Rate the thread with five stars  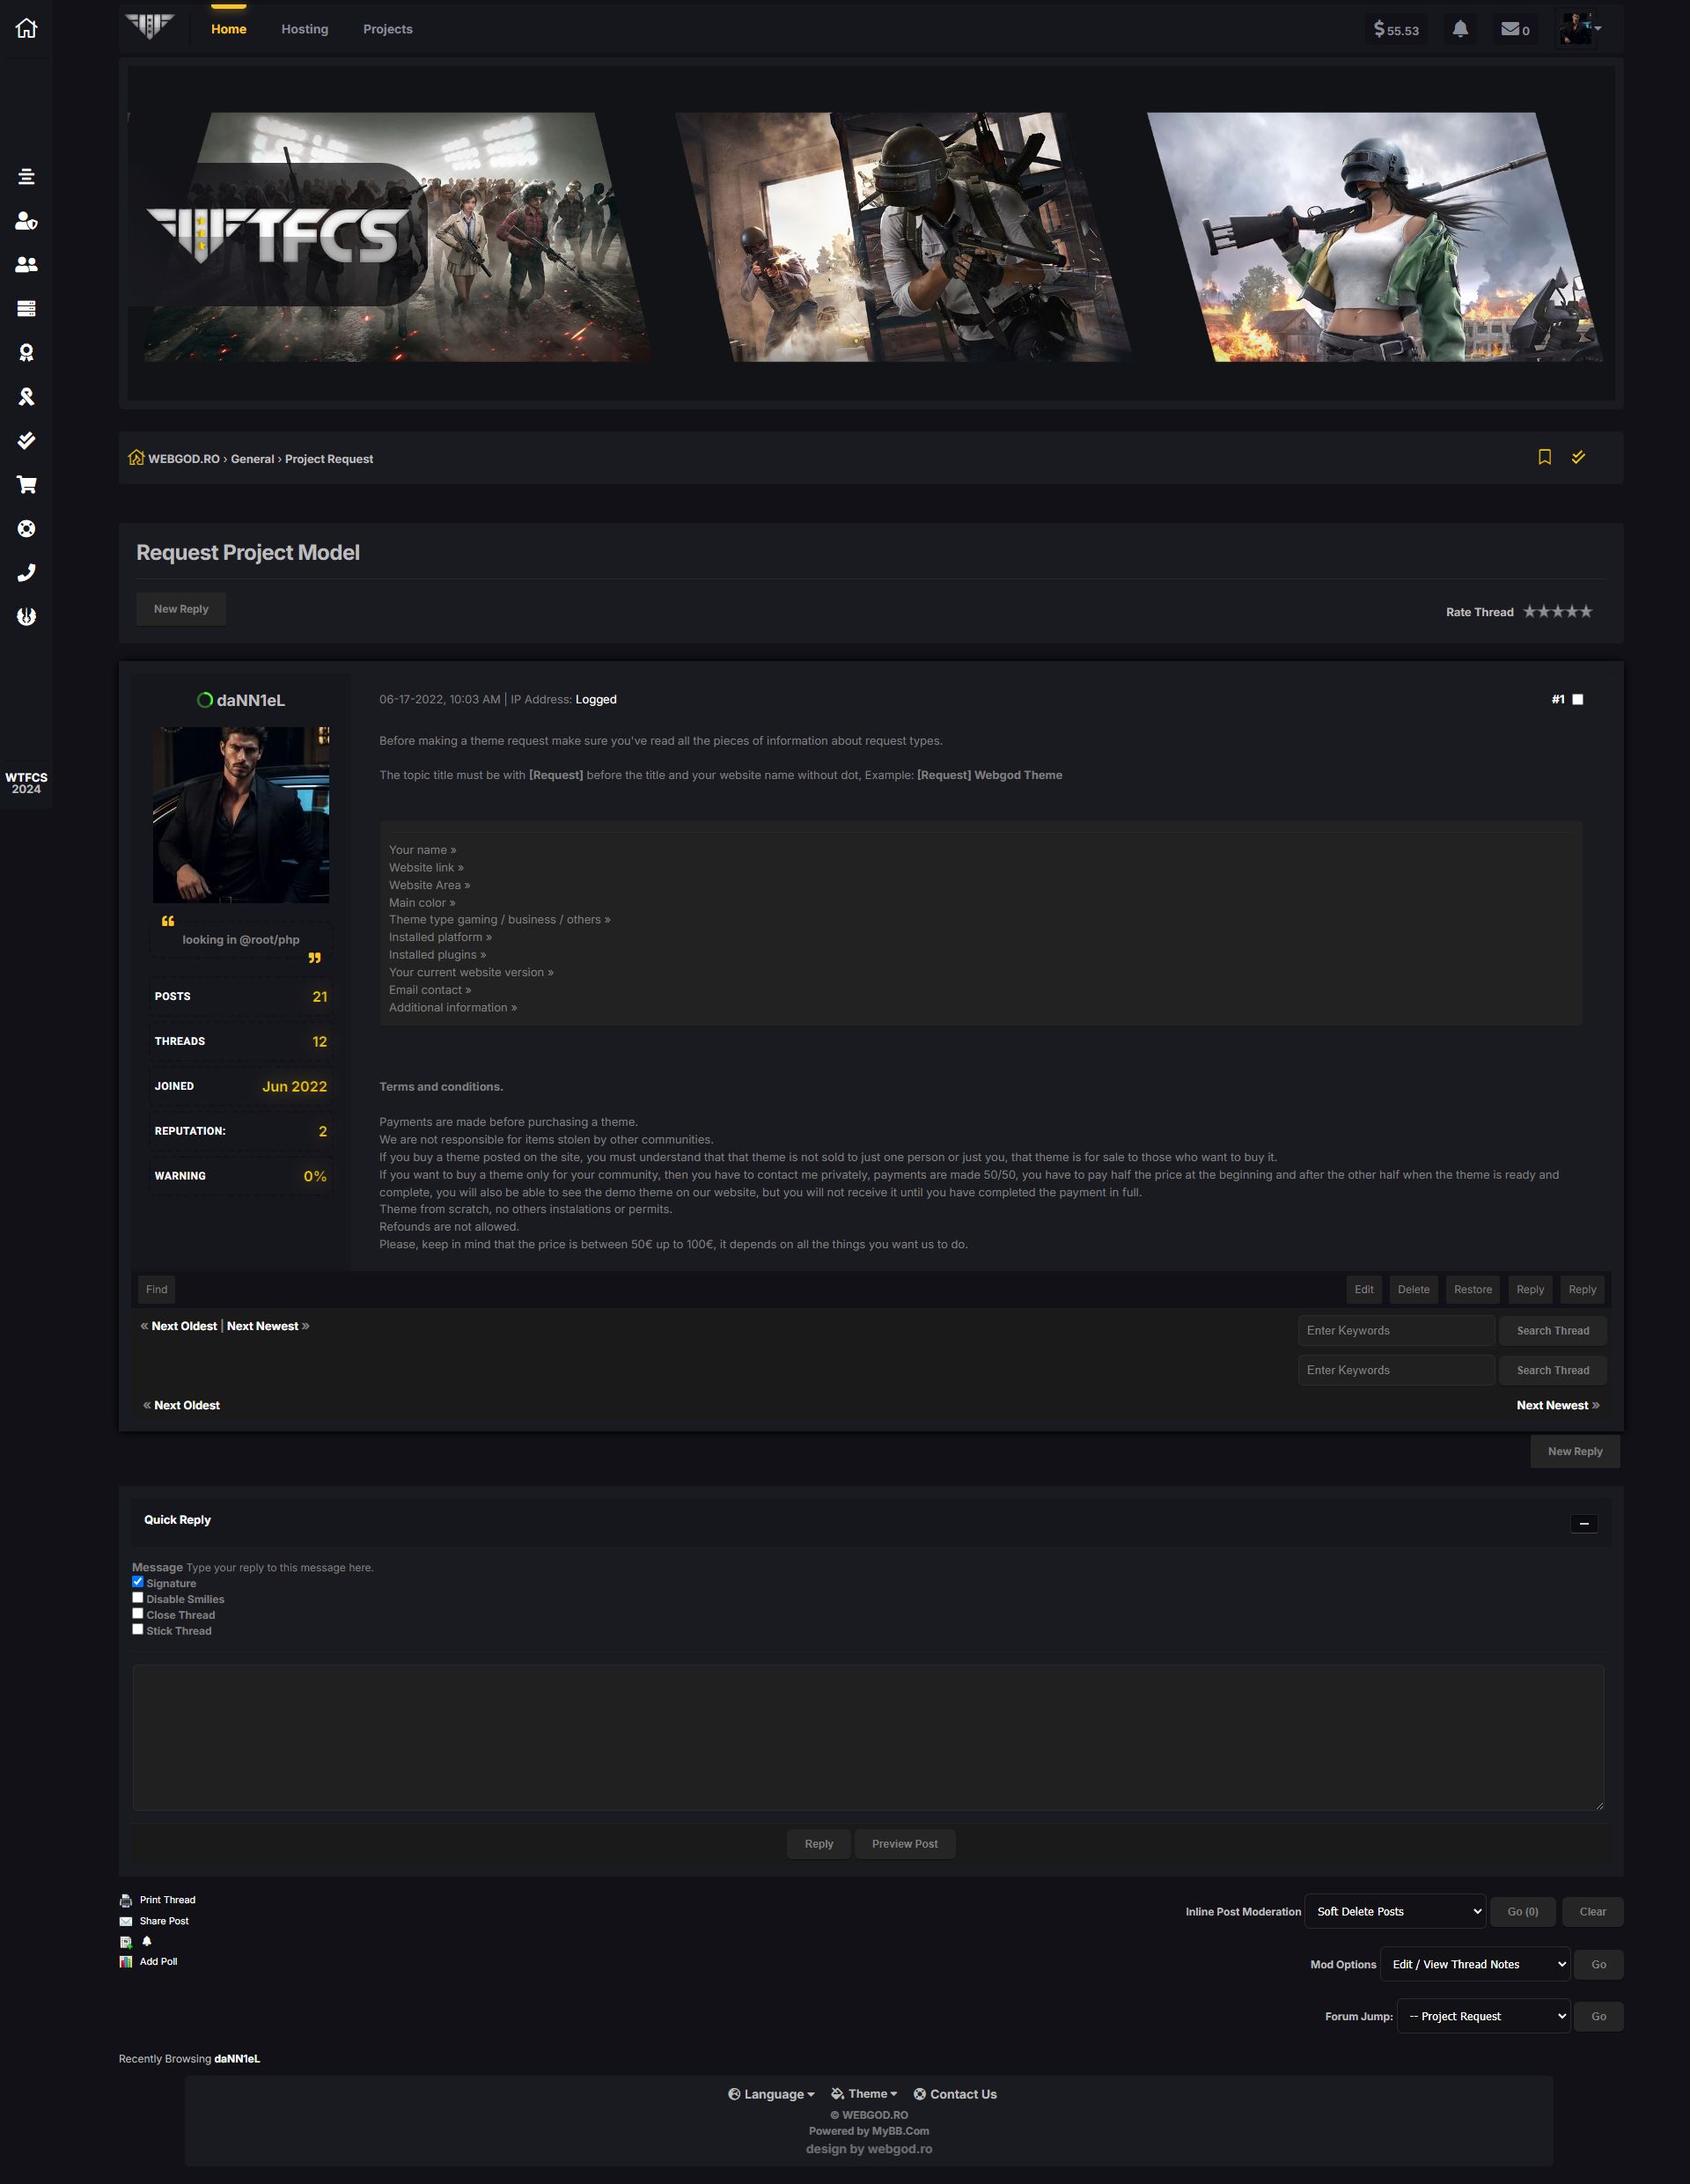(1586, 612)
